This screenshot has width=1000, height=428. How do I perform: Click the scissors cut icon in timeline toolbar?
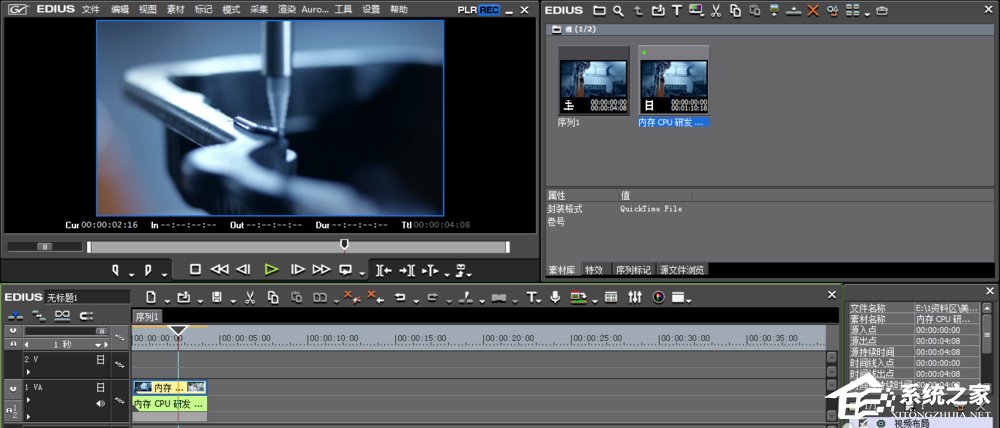pos(249,297)
